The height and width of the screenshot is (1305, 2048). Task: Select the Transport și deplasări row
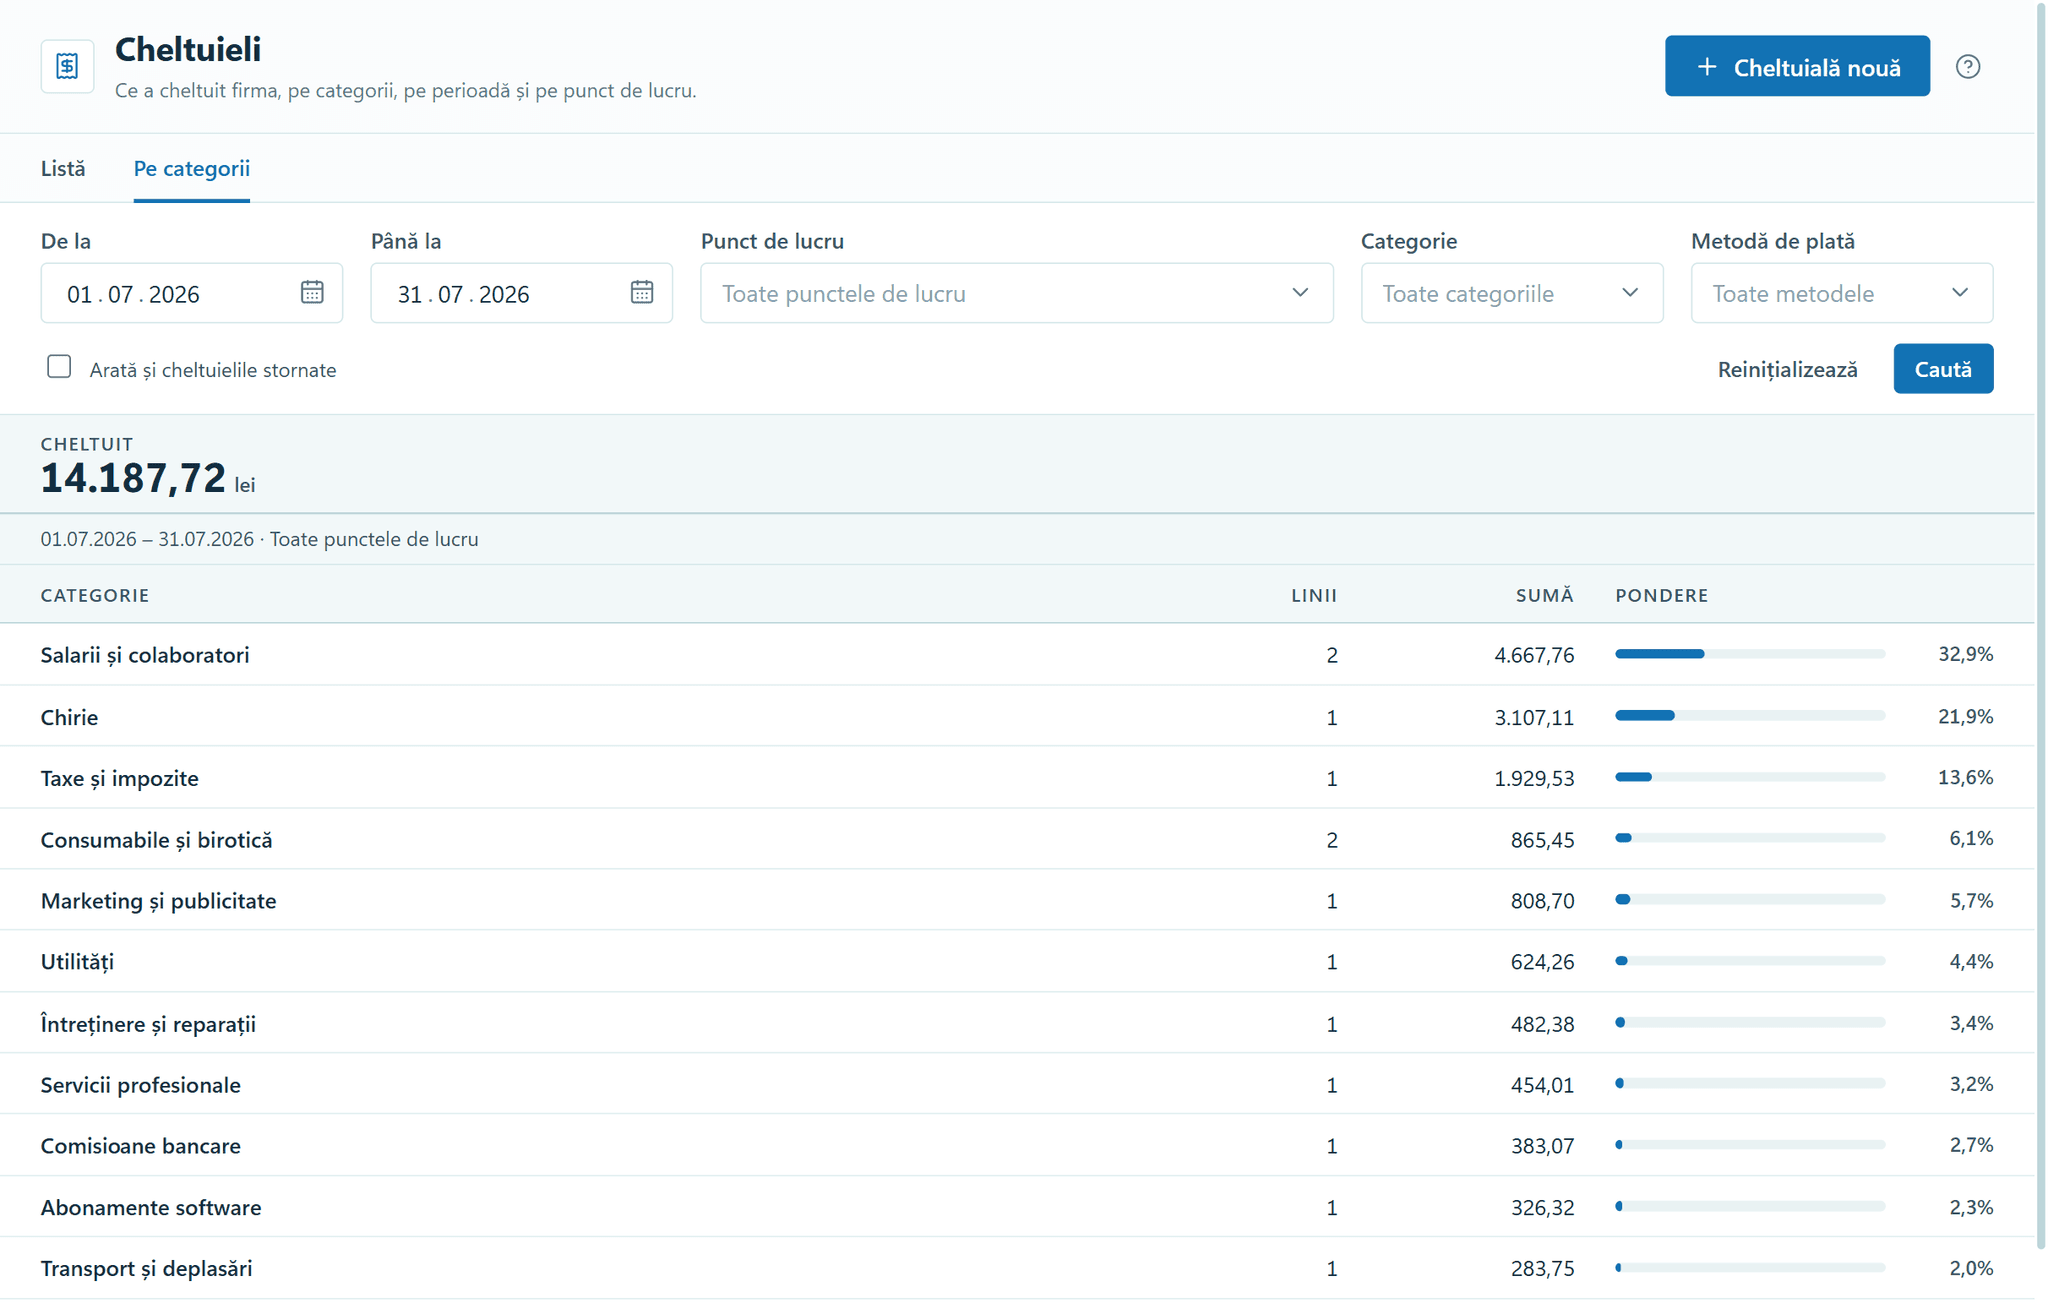(1017, 1268)
